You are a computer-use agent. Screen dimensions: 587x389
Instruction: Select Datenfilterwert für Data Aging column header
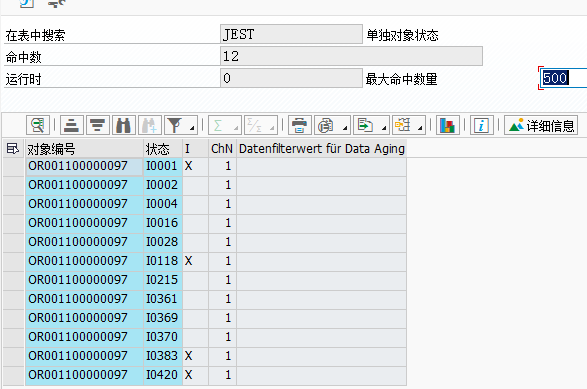[x=322, y=149]
